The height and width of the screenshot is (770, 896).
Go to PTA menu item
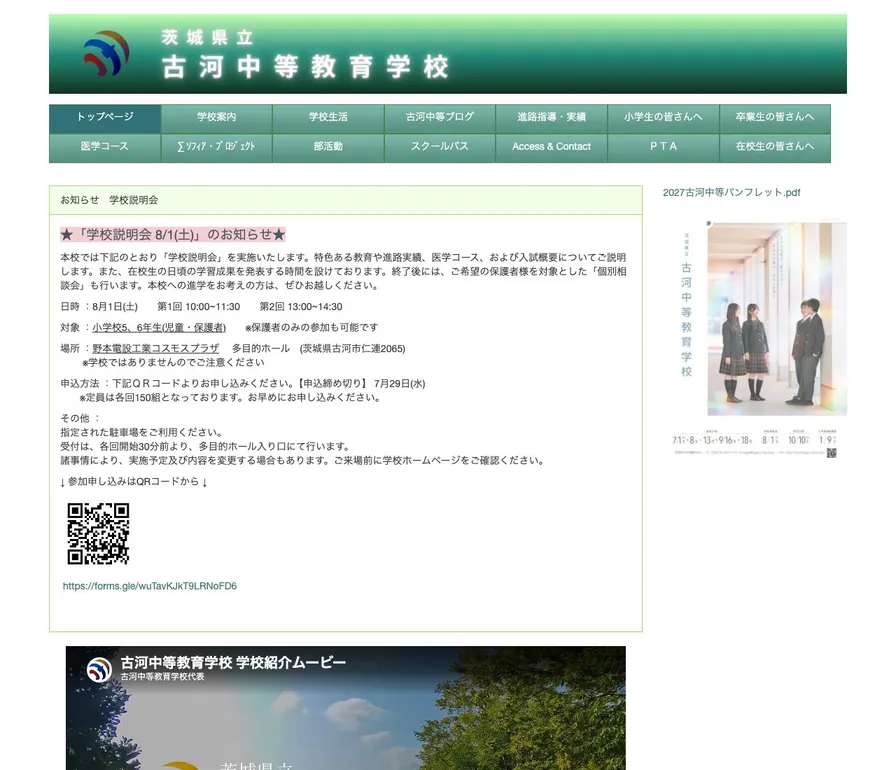pyautogui.click(x=663, y=147)
